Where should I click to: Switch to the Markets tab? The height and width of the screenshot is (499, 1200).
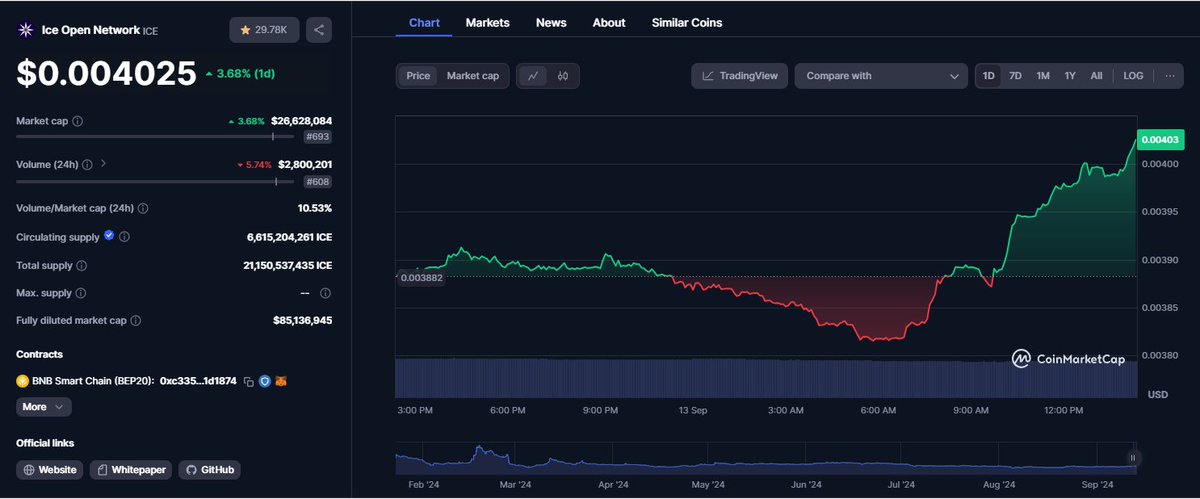[487, 22]
